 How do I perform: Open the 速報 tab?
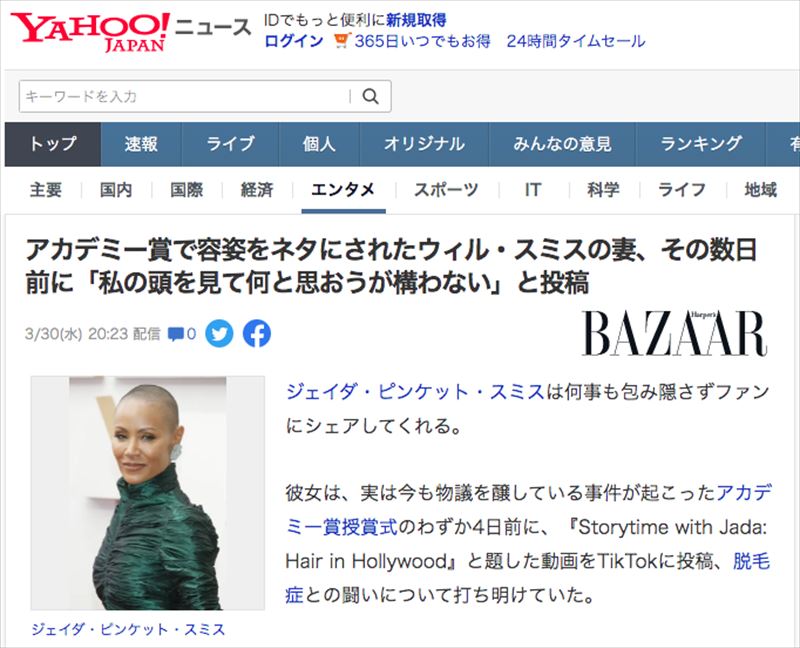click(x=141, y=144)
